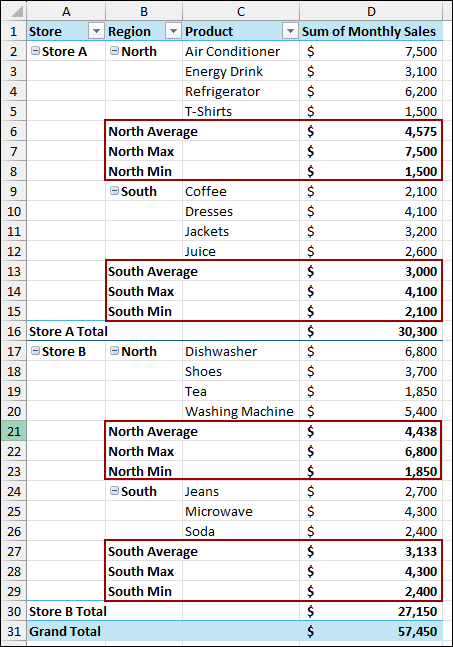453x647 pixels.
Task: Select the 5,400 Washing Machine value
Action: click(371, 411)
